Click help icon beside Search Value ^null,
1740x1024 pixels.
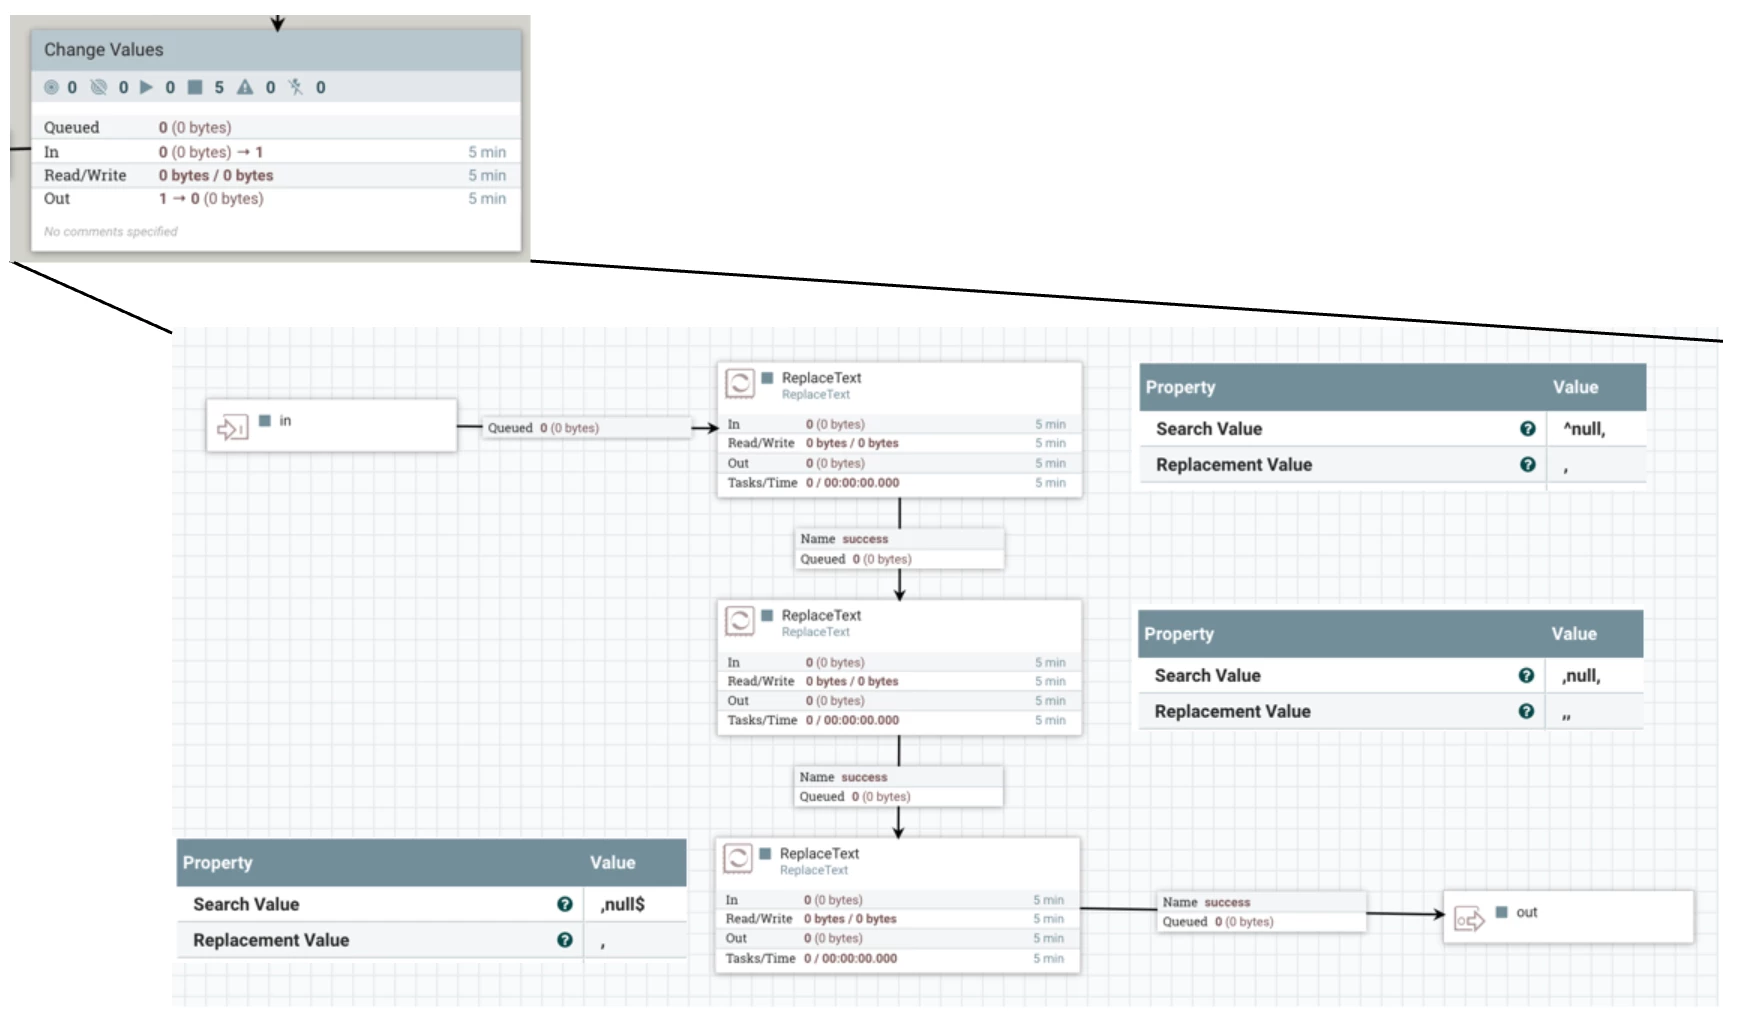pos(1527,429)
